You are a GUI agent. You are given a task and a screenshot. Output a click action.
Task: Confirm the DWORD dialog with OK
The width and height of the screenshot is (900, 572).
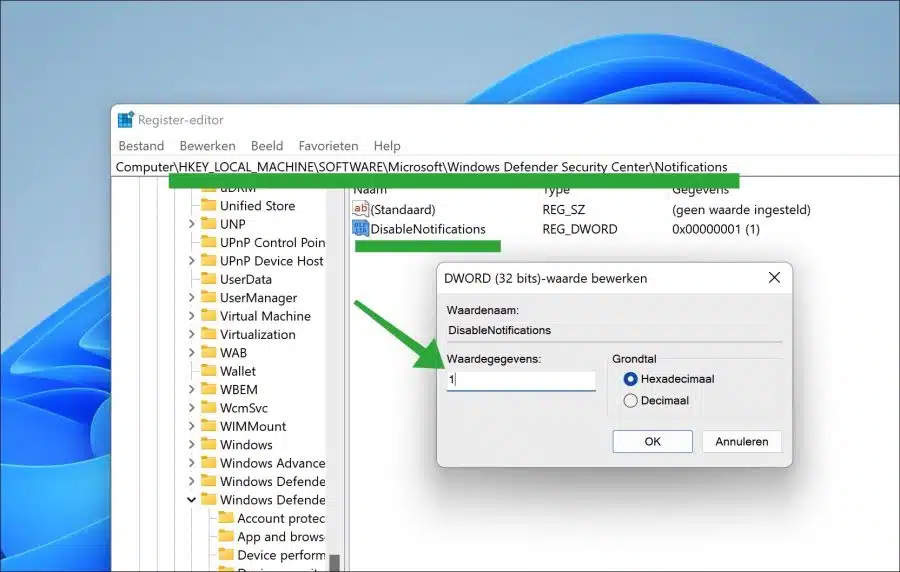click(x=652, y=441)
